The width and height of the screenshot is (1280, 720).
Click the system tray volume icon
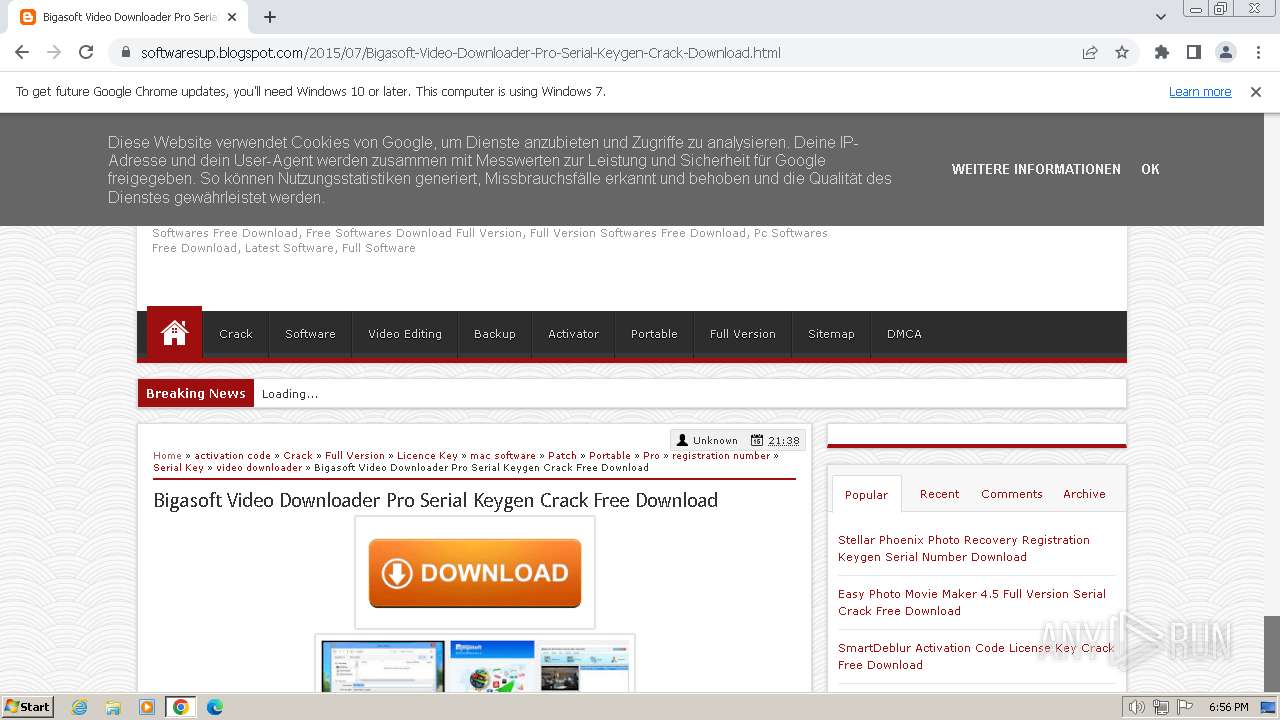1137,707
